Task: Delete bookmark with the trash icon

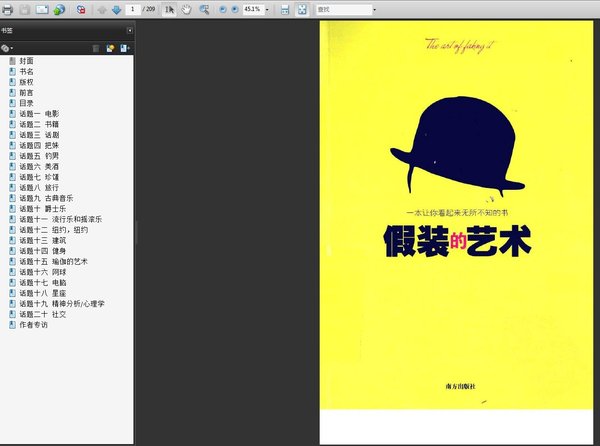Action: click(x=96, y=47)
